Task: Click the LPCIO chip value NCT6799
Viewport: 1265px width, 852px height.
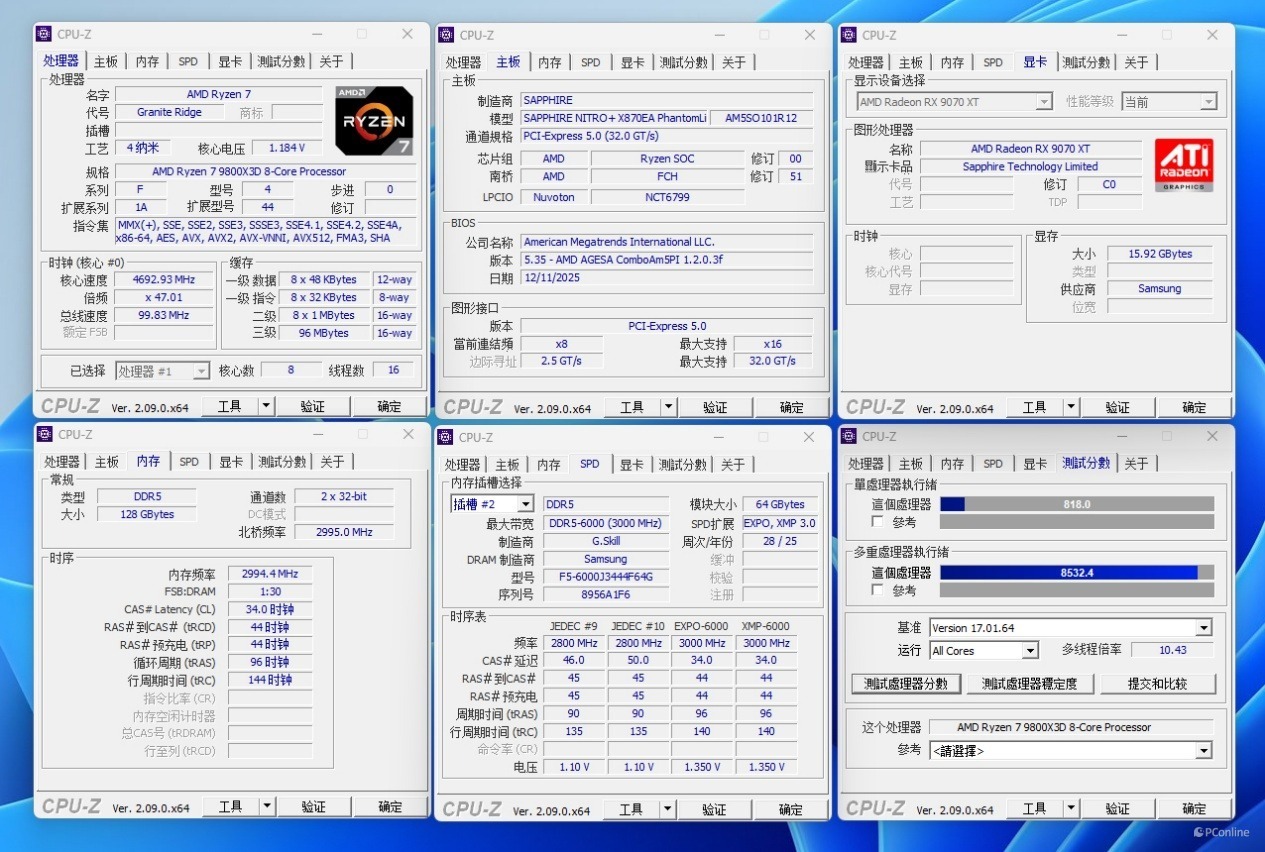Action: pyautogui.click(x=668, y=197)
